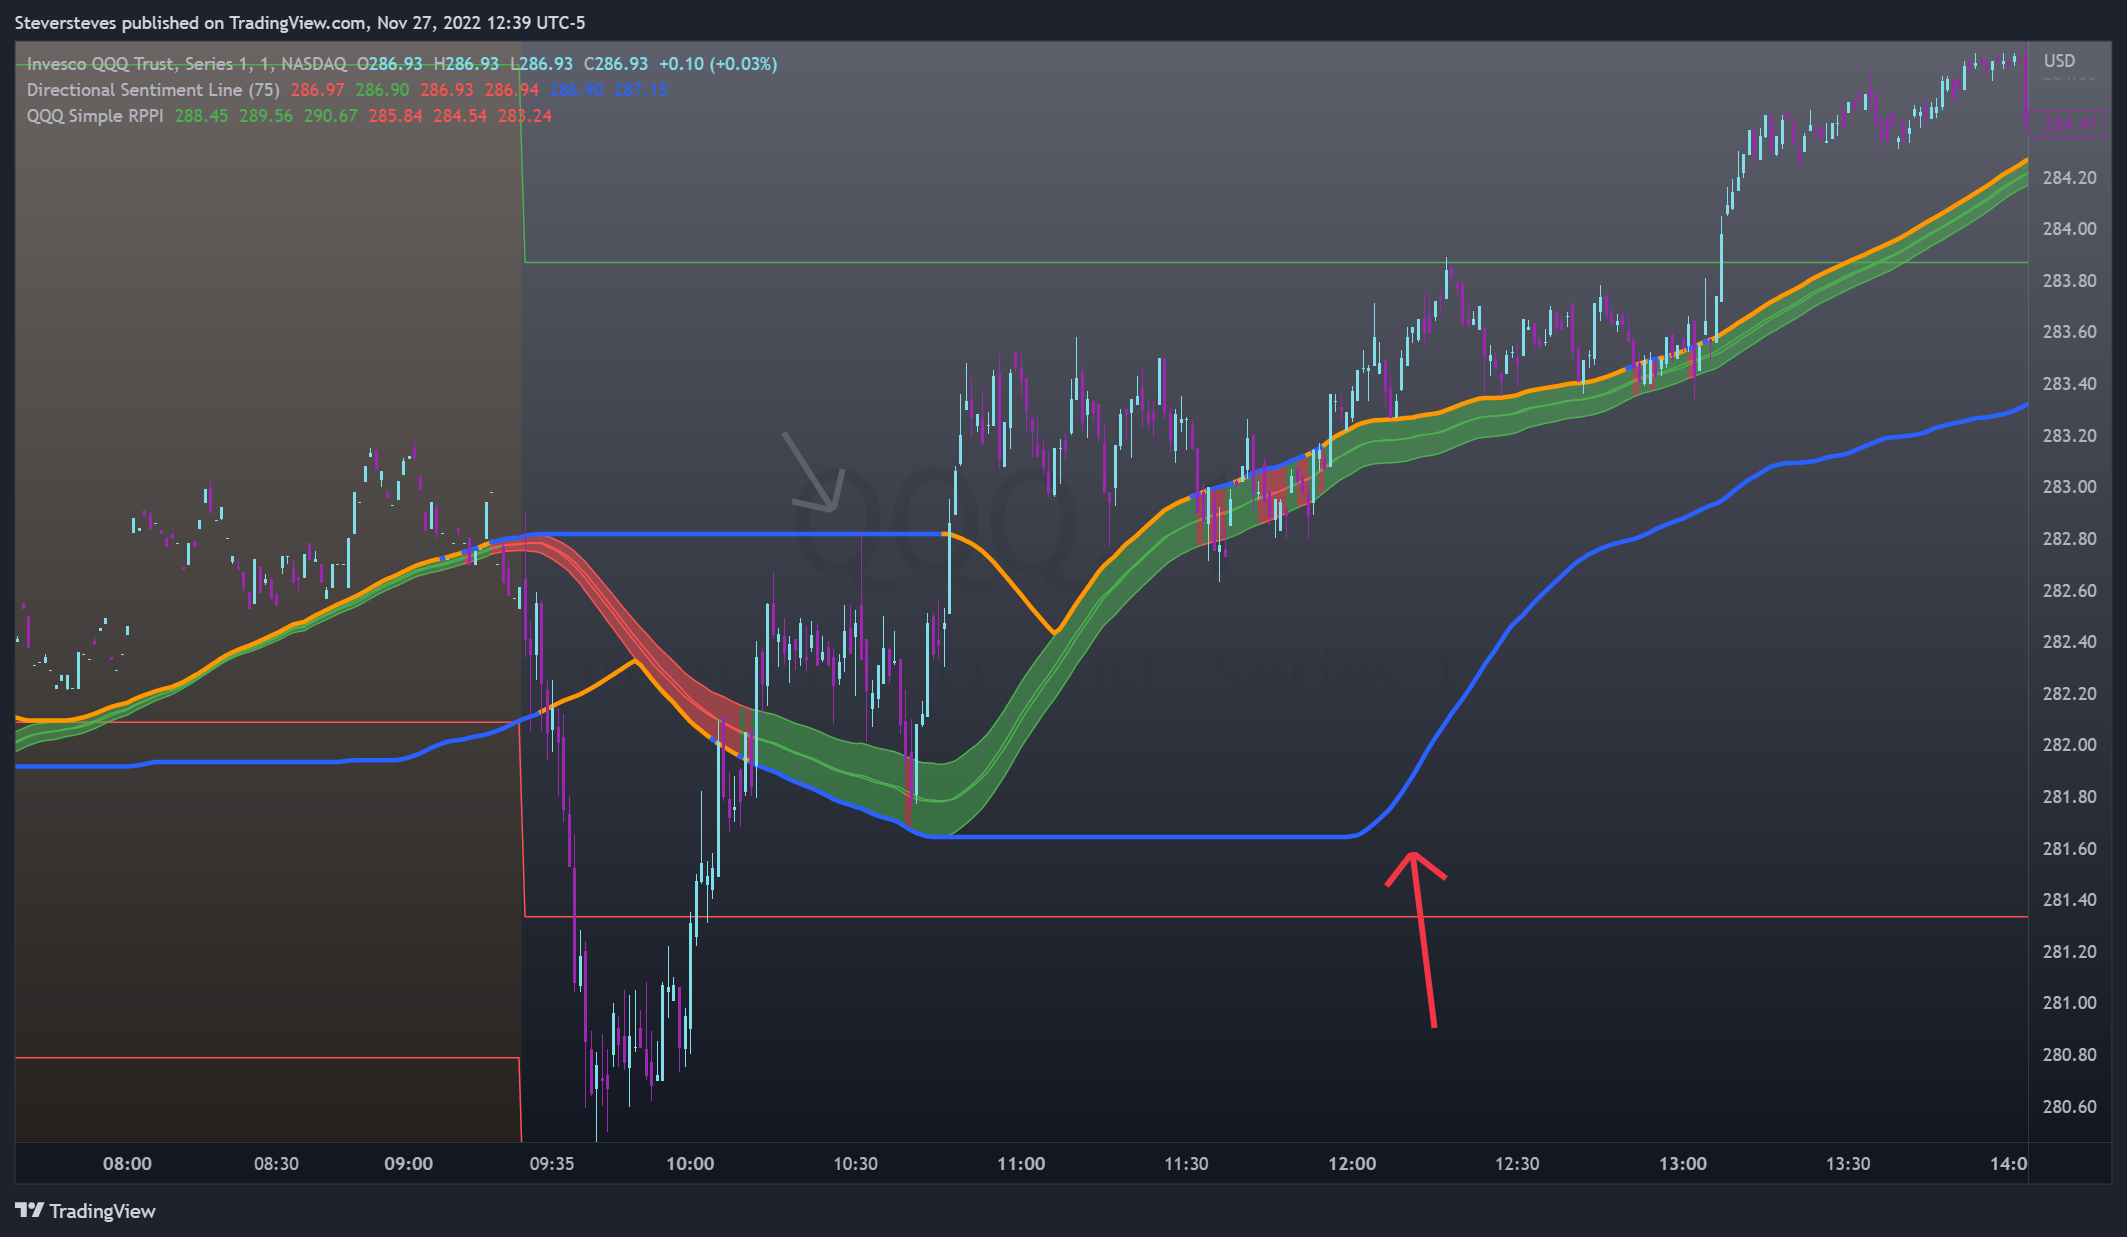Click the 13:30 time axis label

(1848, 1164)
